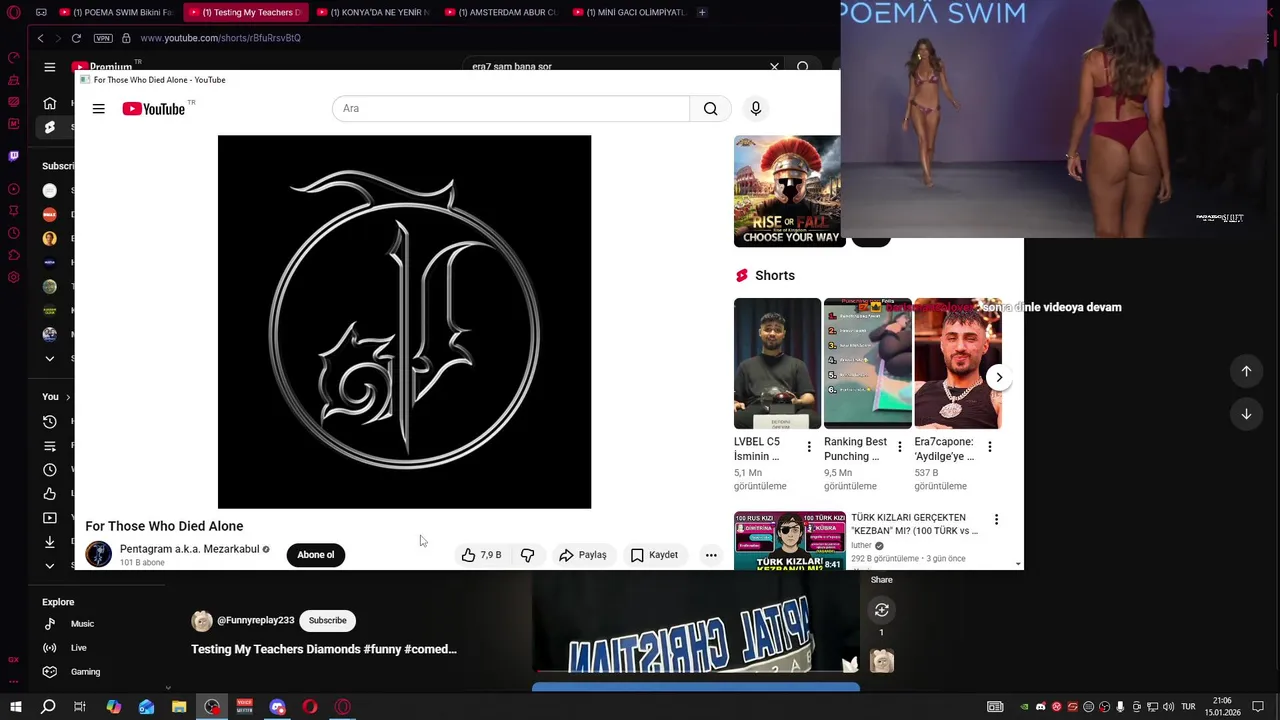
Task: Open Windows Start menu
Action: 16,707
